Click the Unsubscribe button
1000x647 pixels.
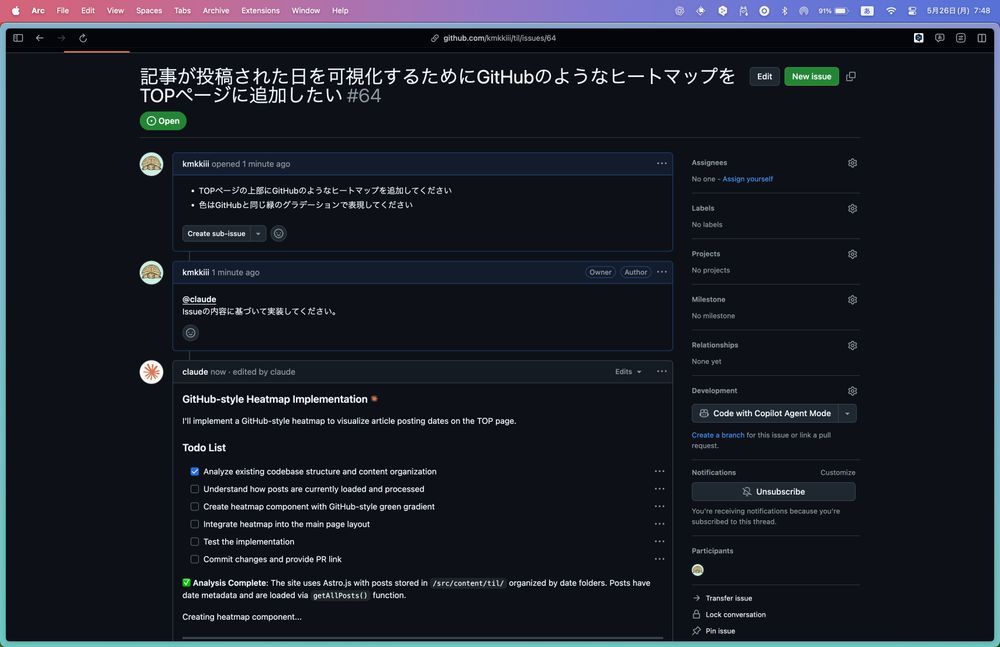(x=774, y=492)
